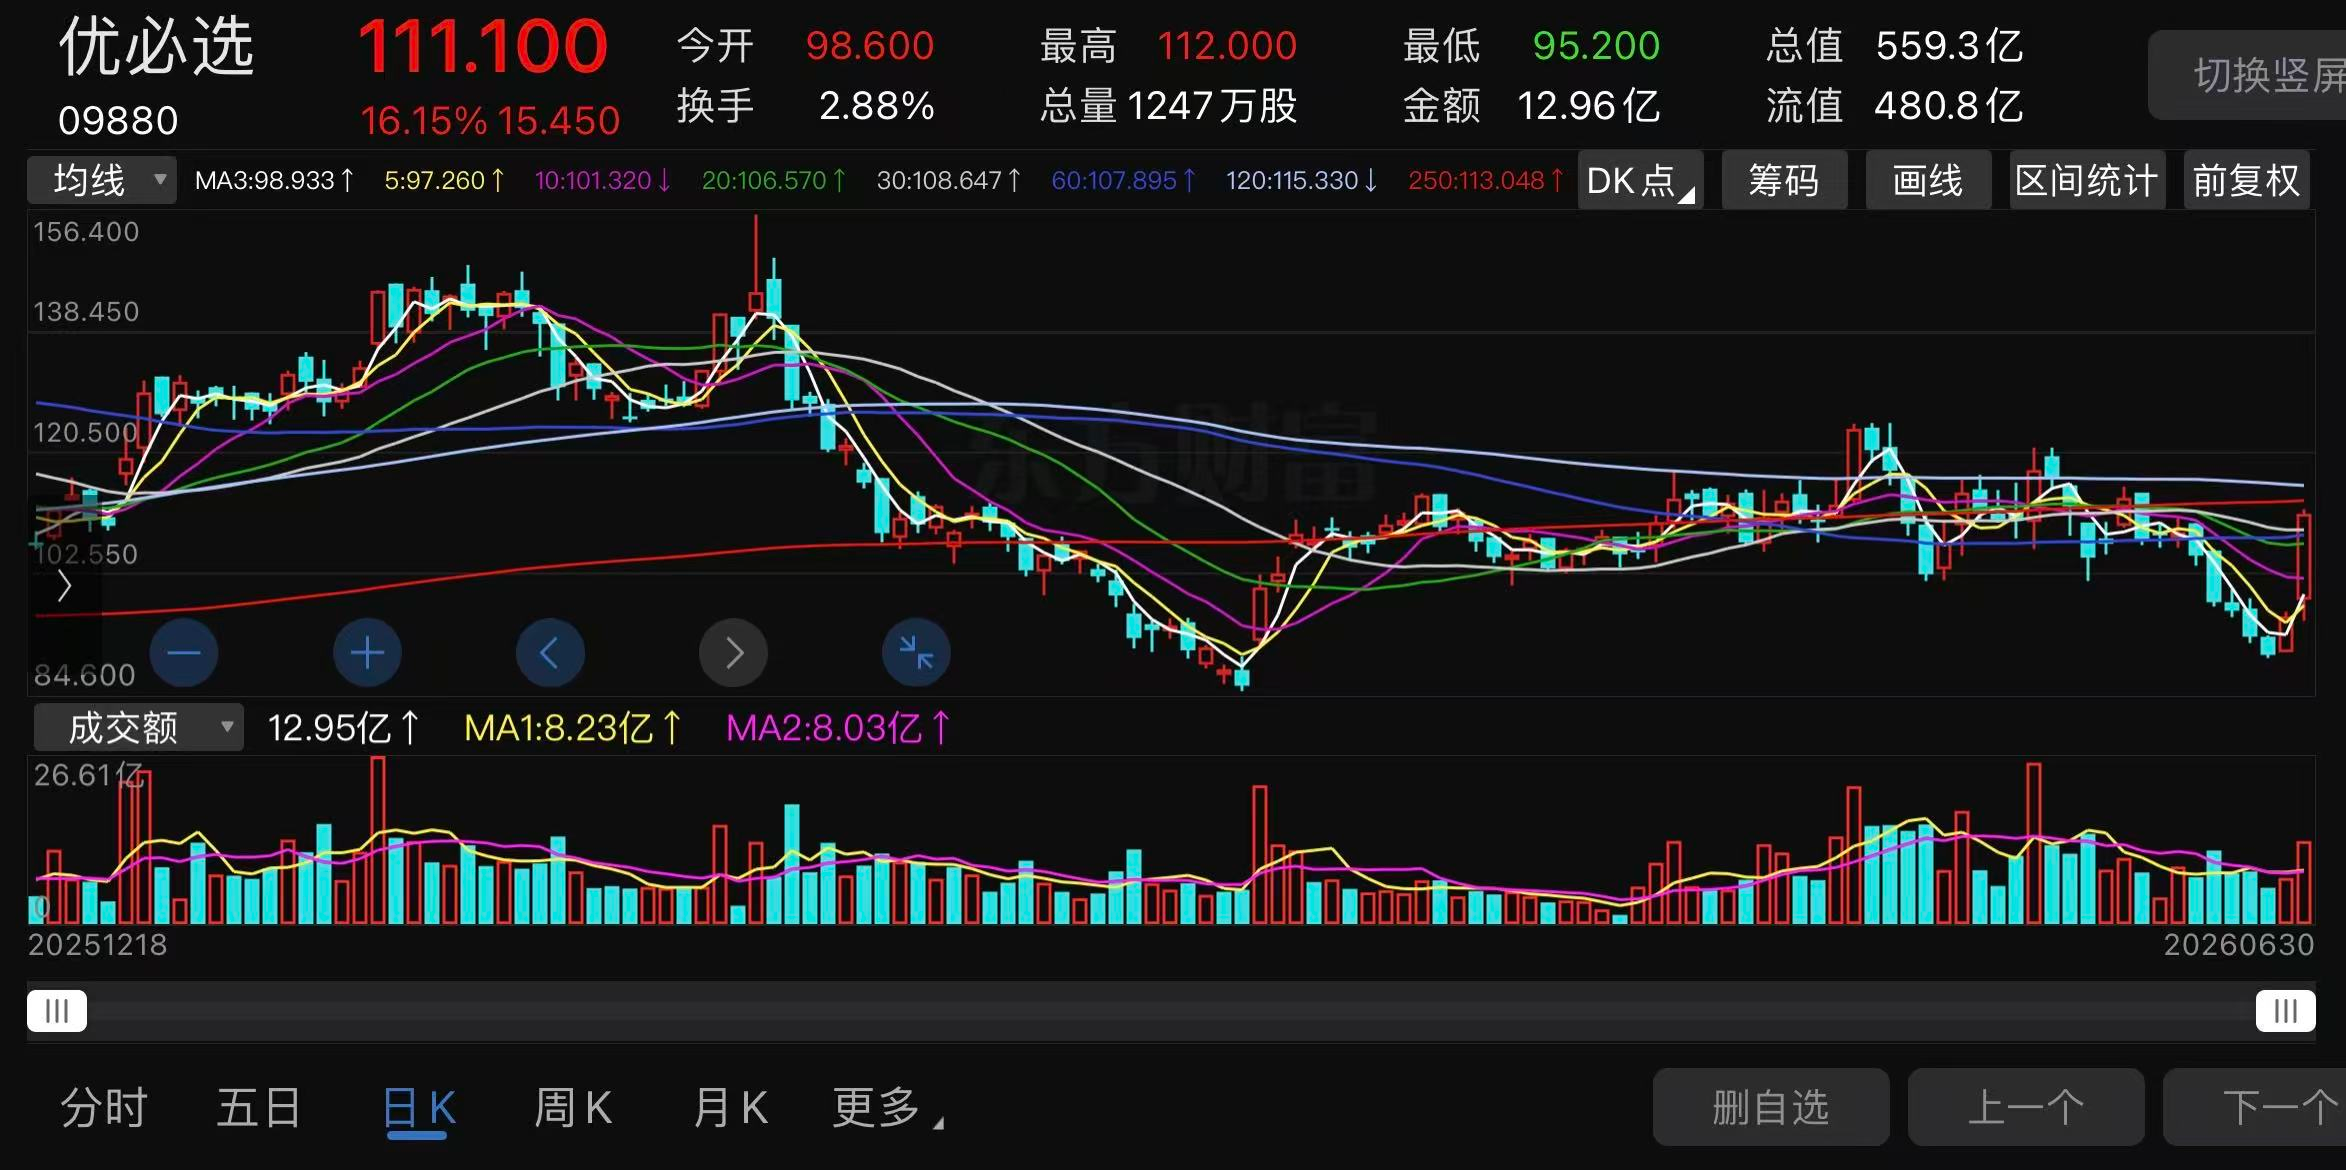The image size is (2346, 1170).
Task: Zoom in chart with plus icon
Action: (367, 653)
